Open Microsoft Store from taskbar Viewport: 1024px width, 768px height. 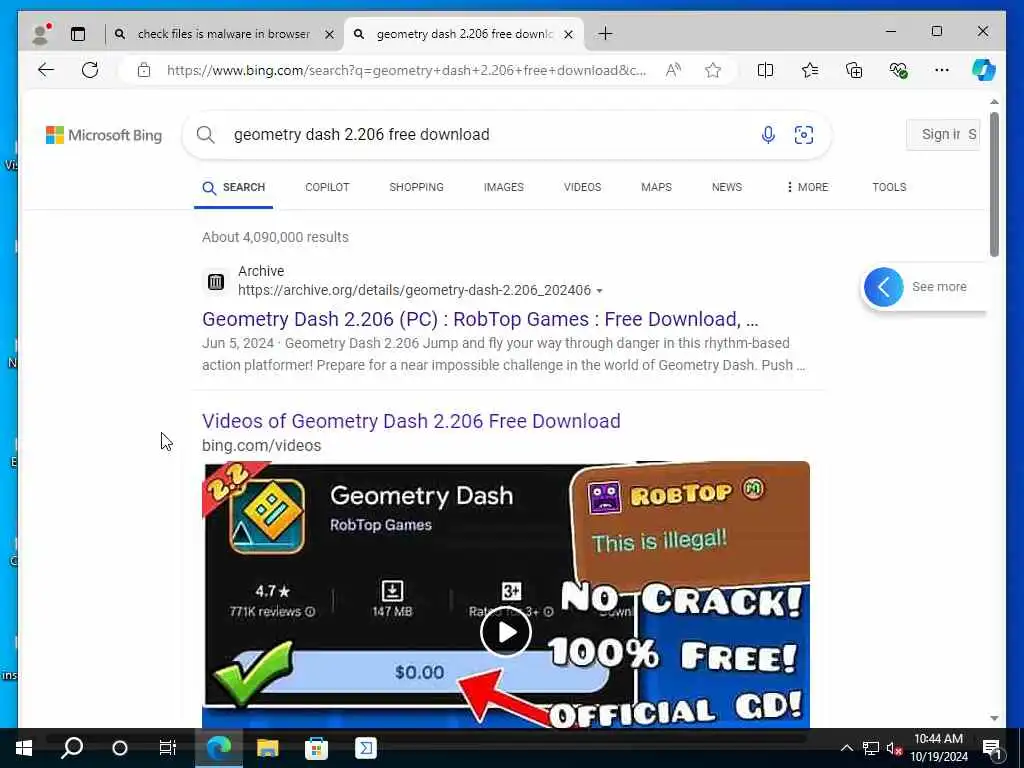[316, 748]
